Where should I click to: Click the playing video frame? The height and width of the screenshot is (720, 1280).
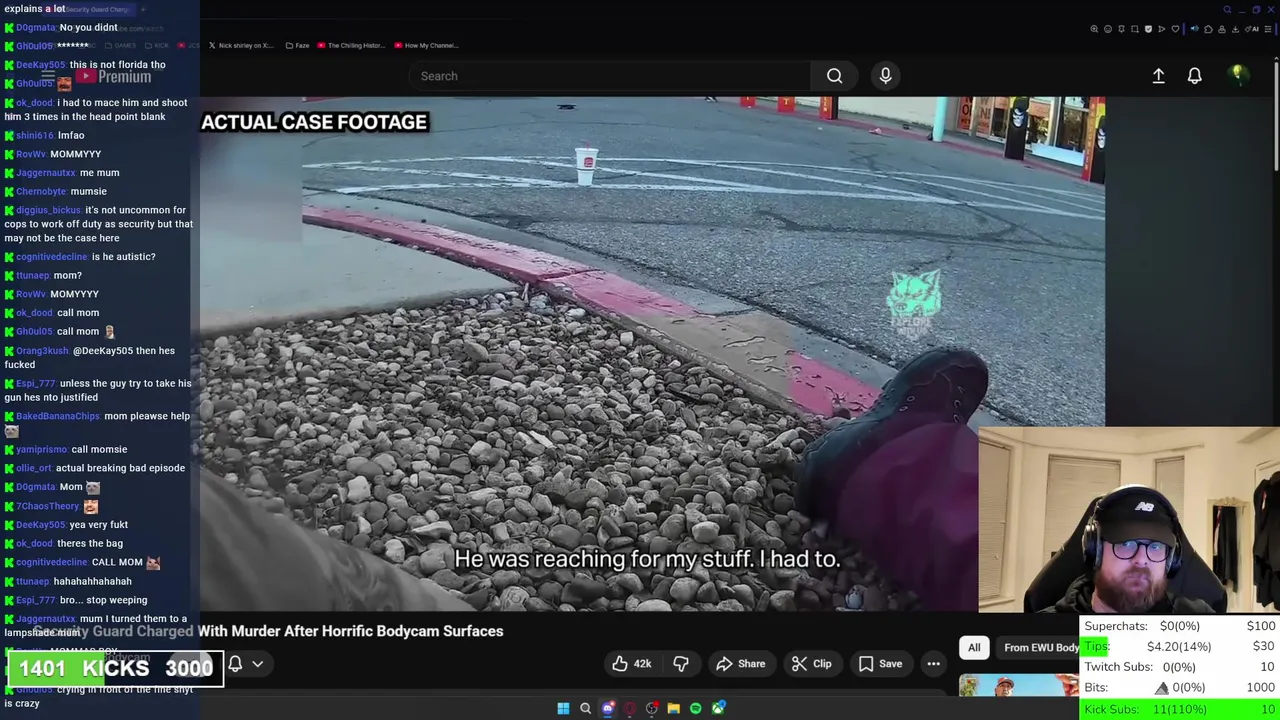[x=652, y=354]
